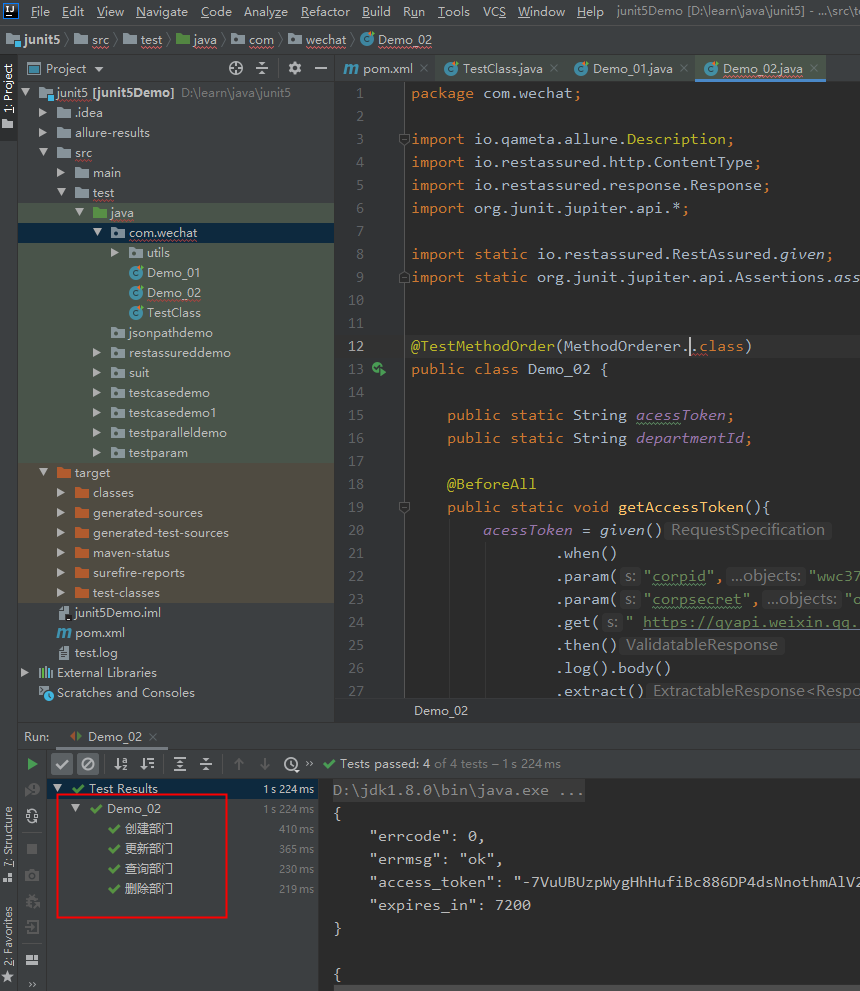Image resolution: width=860 pixels, height=991 pixels.
Task: Hide the Project panel with the minus icon
Action: [321, 68]
